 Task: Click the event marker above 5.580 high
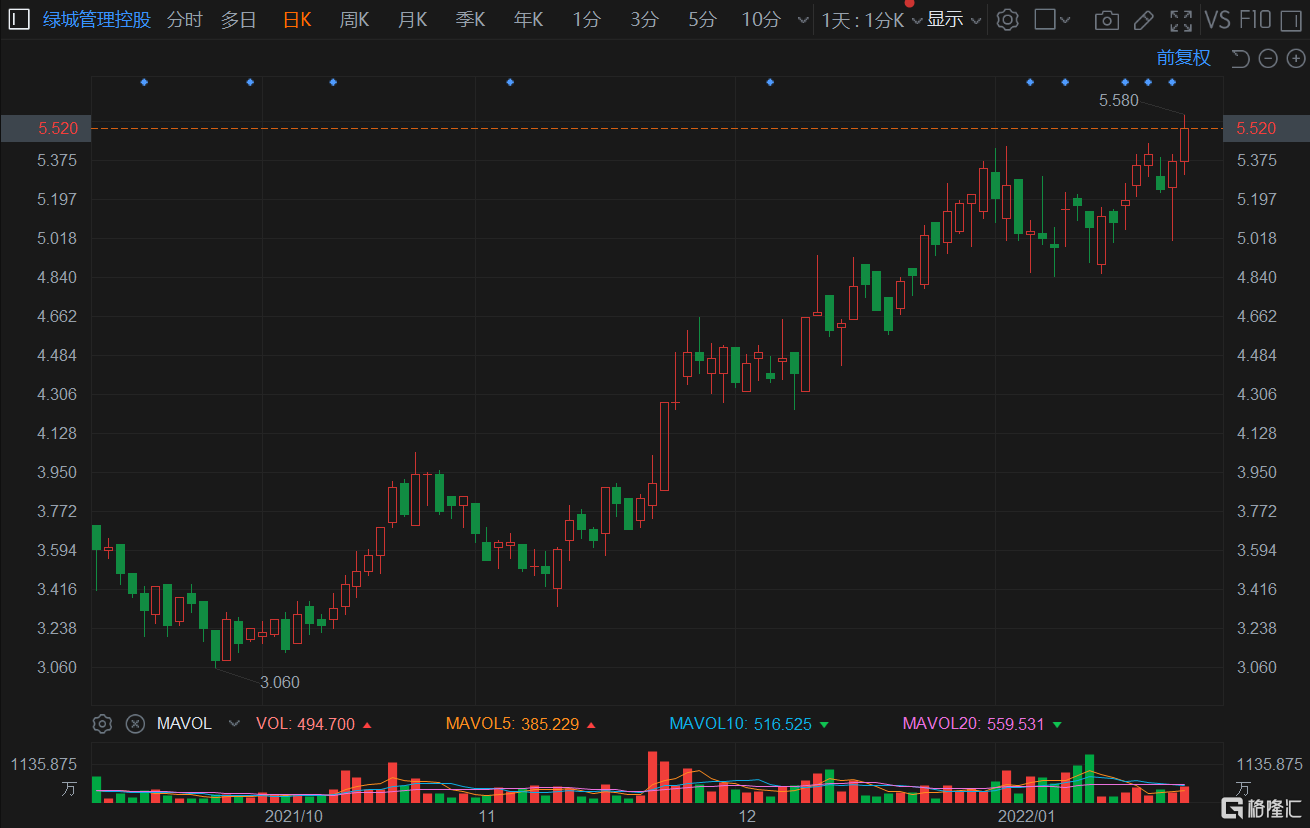coord(1172,82)
